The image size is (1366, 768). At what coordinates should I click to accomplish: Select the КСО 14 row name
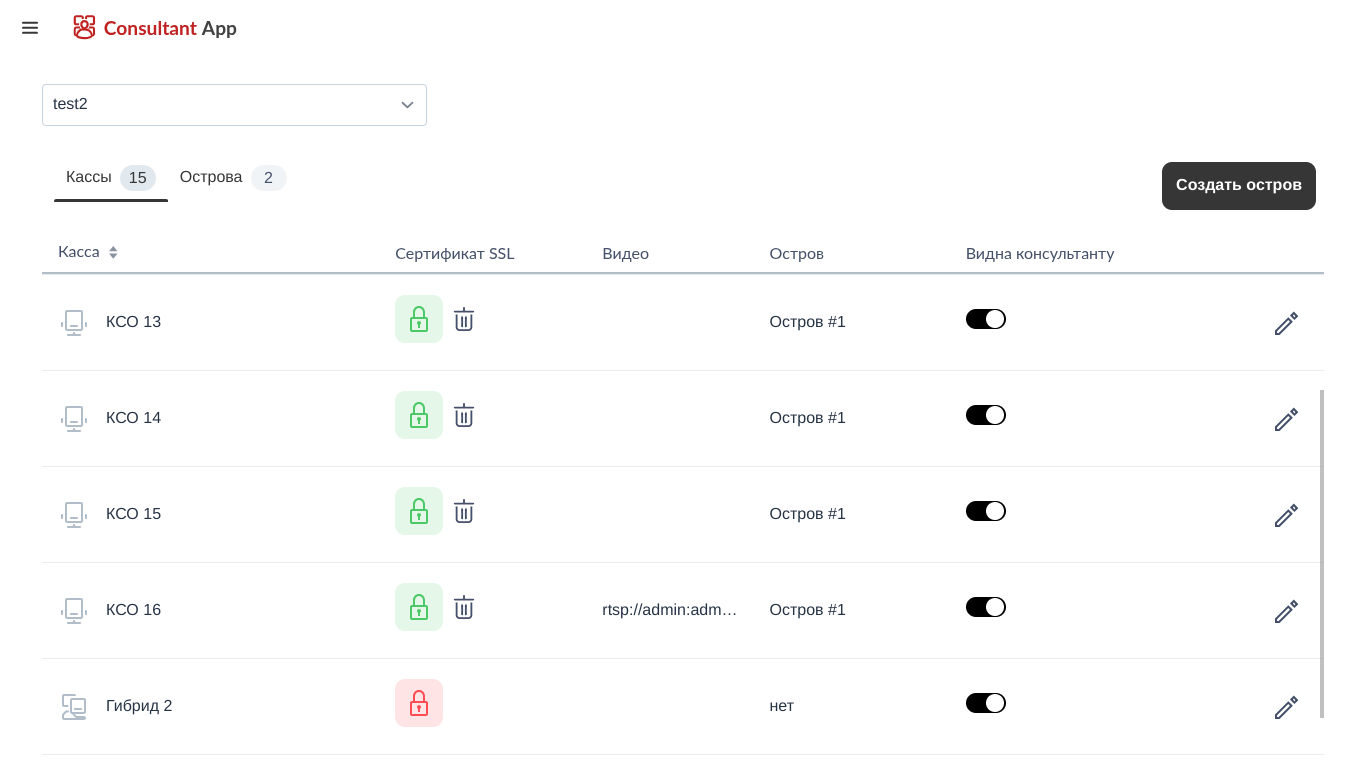click(x=133, y=418)
